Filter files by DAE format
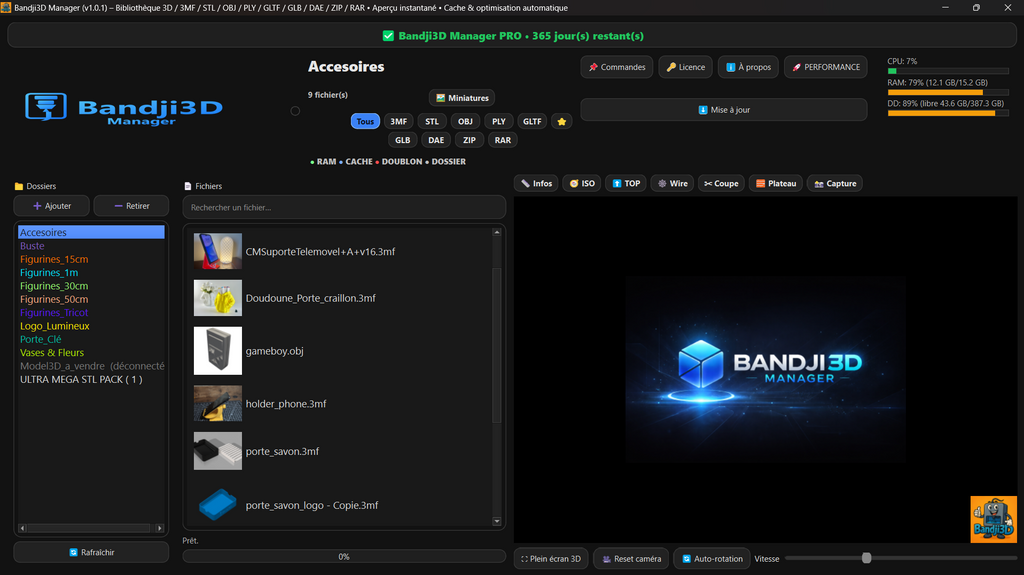 click(x=436, y=140)
